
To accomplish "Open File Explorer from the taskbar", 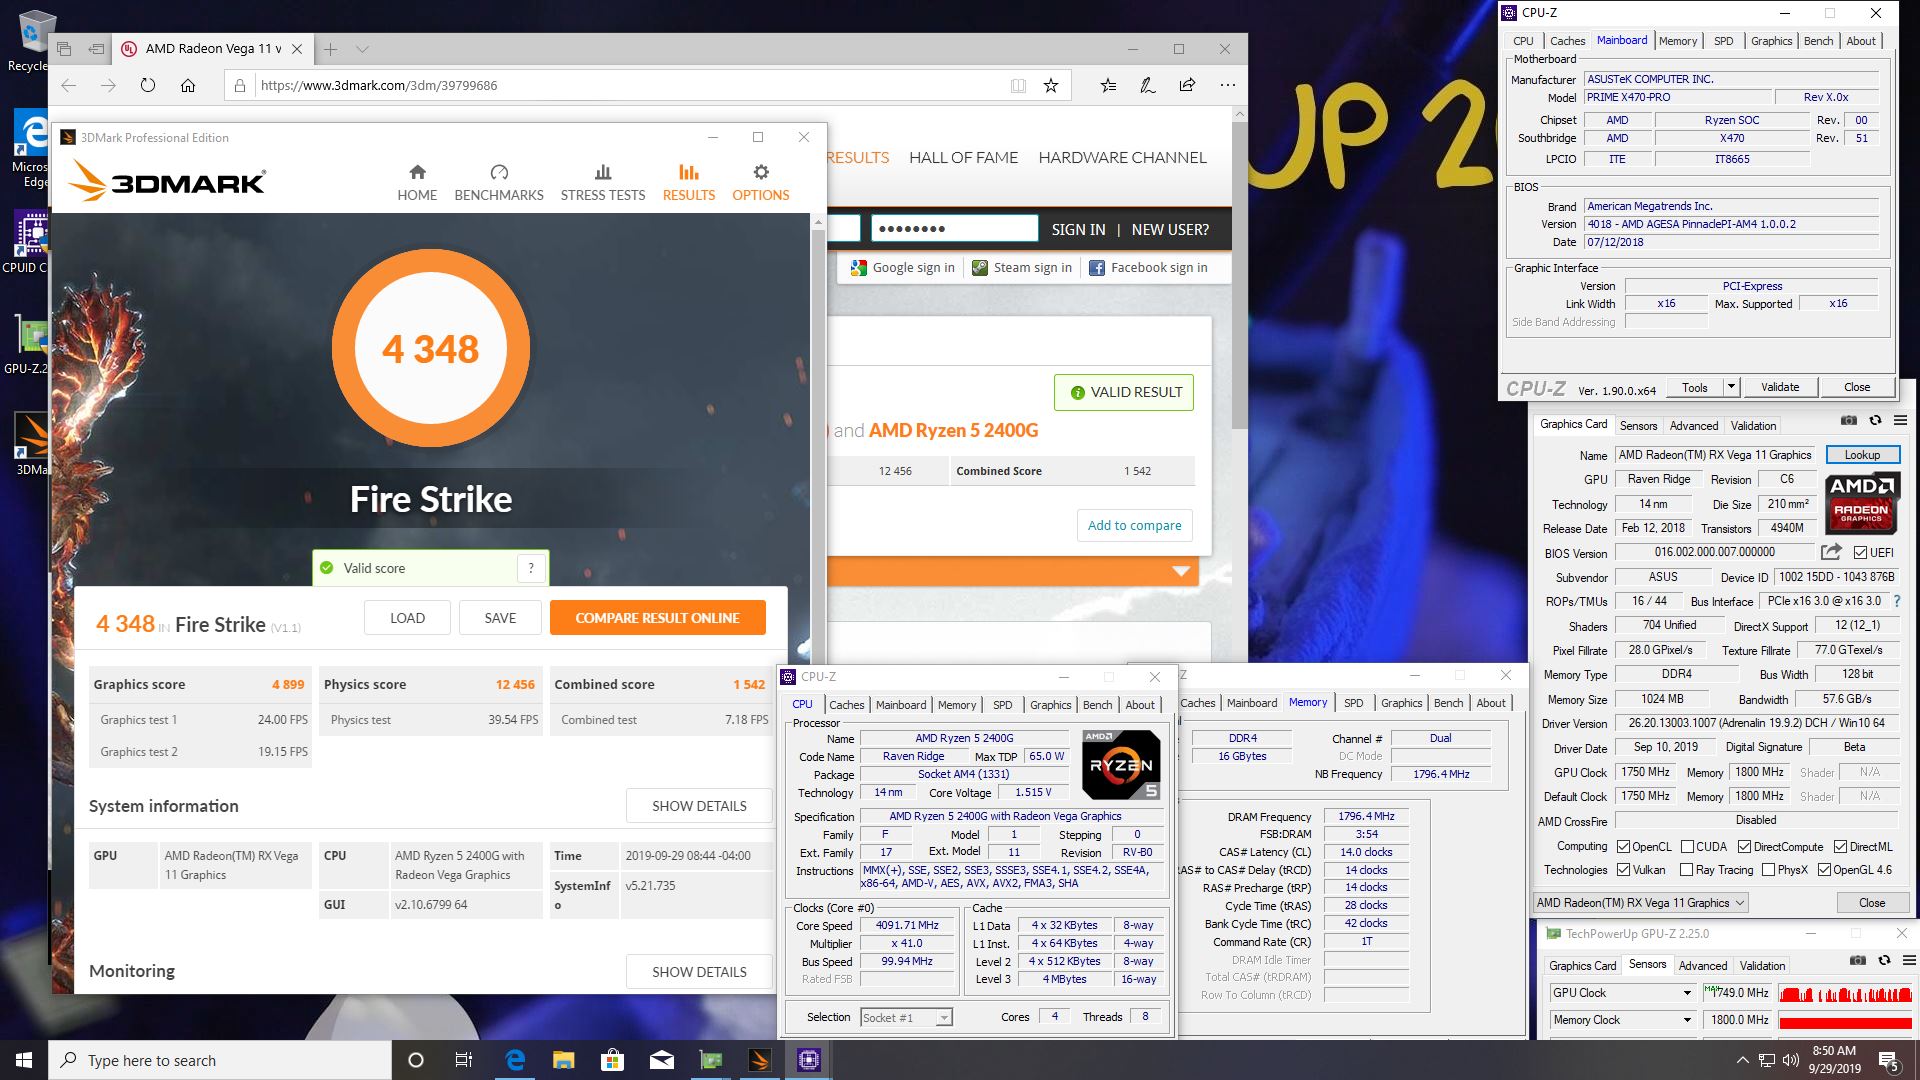I will point(563,1060).
